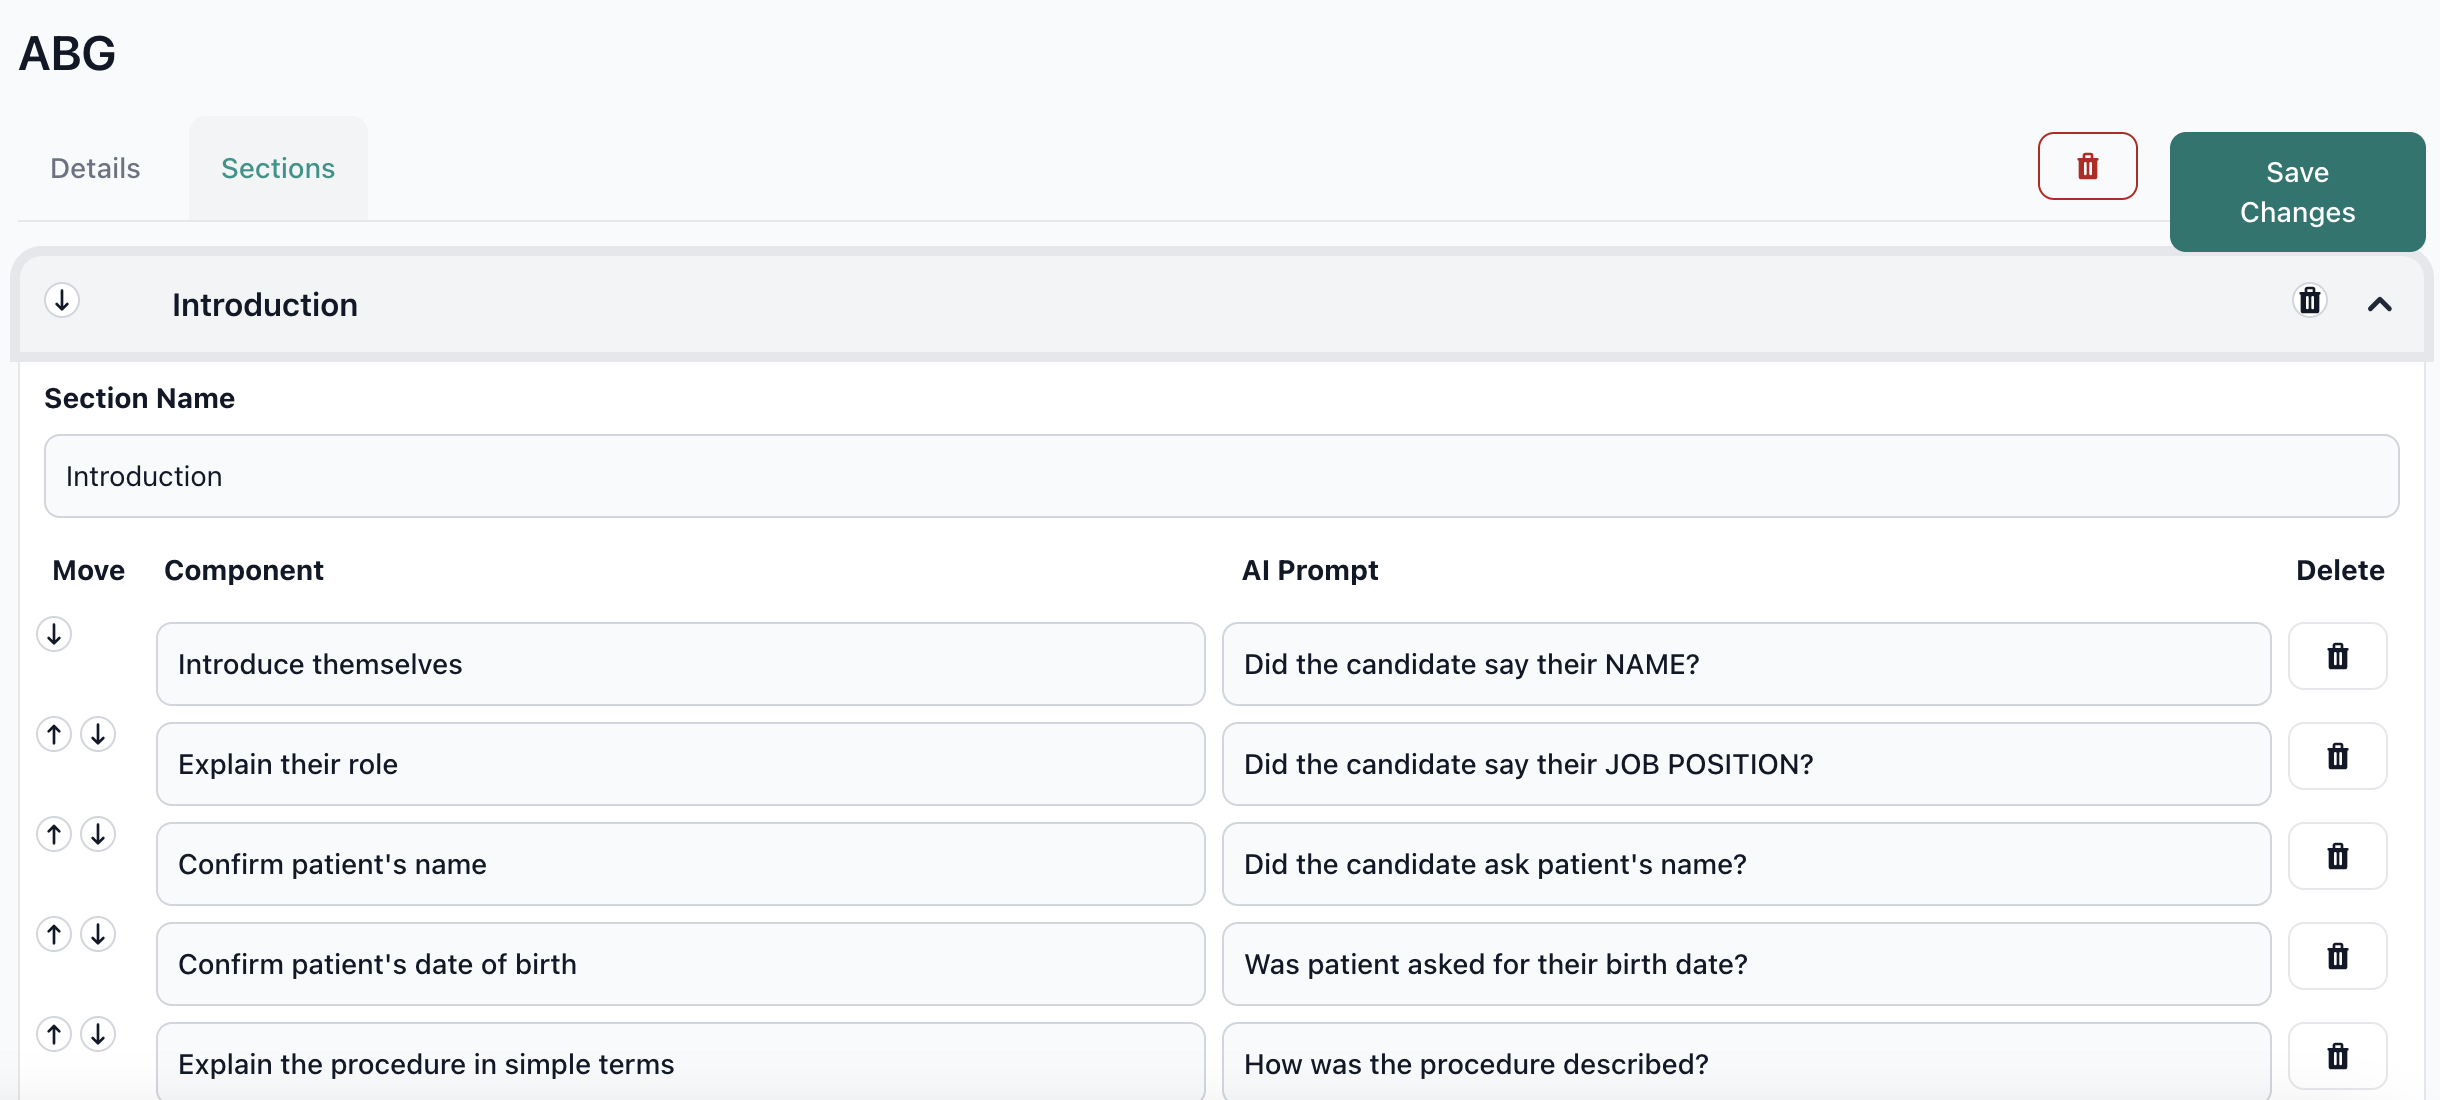This screenshot has width=2440, height=1100.
Task: Delete 'Confirm patient's date of birth' row
Action: click(2337, 956)
